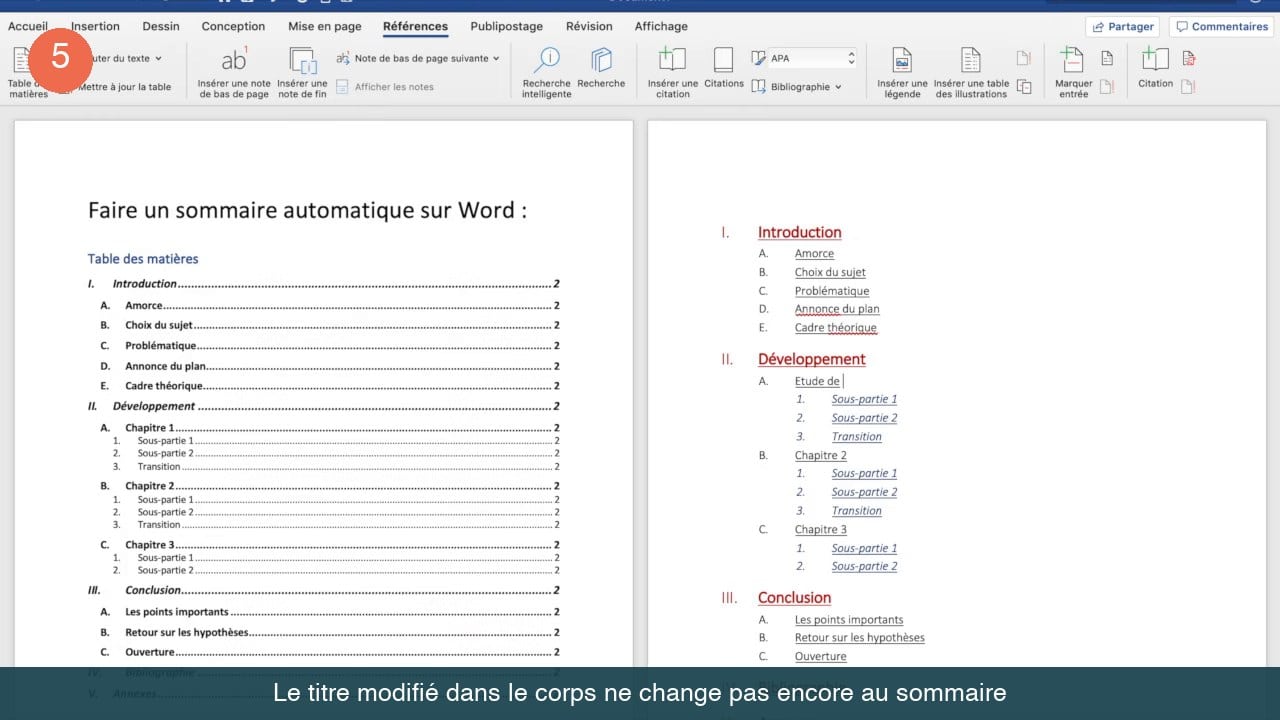Click Insérer une citation icon
The image size is (1280, 720).
672,60
